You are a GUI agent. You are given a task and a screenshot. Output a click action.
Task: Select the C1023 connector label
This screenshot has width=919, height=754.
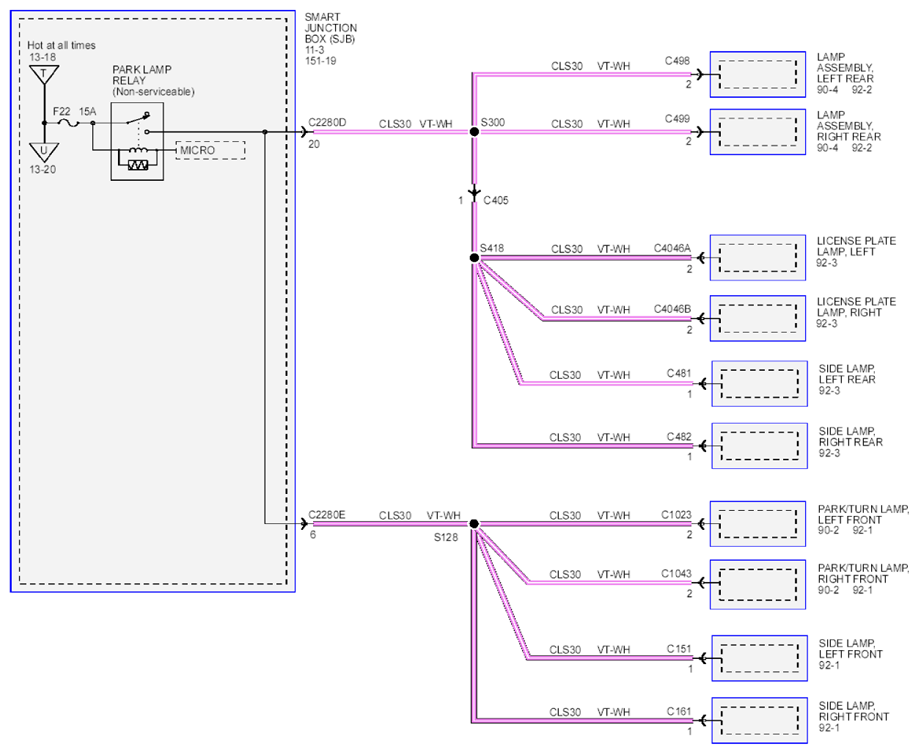pyautogui.click(x=676, y=515)
